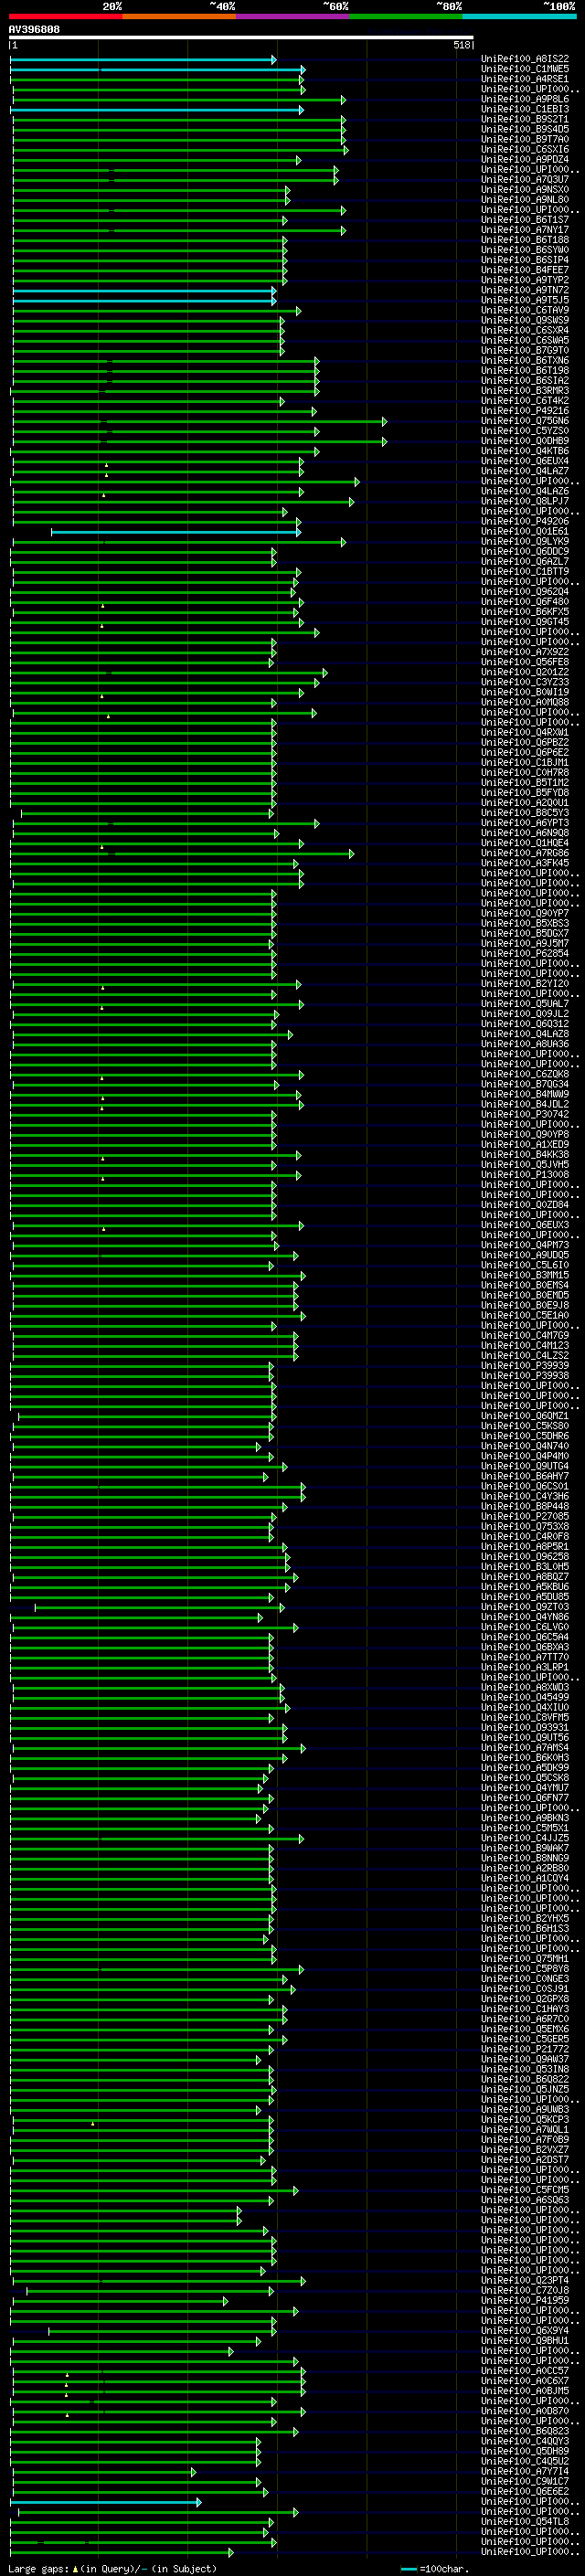Click the green 60–80% identity legend bar

click(406, 16)
